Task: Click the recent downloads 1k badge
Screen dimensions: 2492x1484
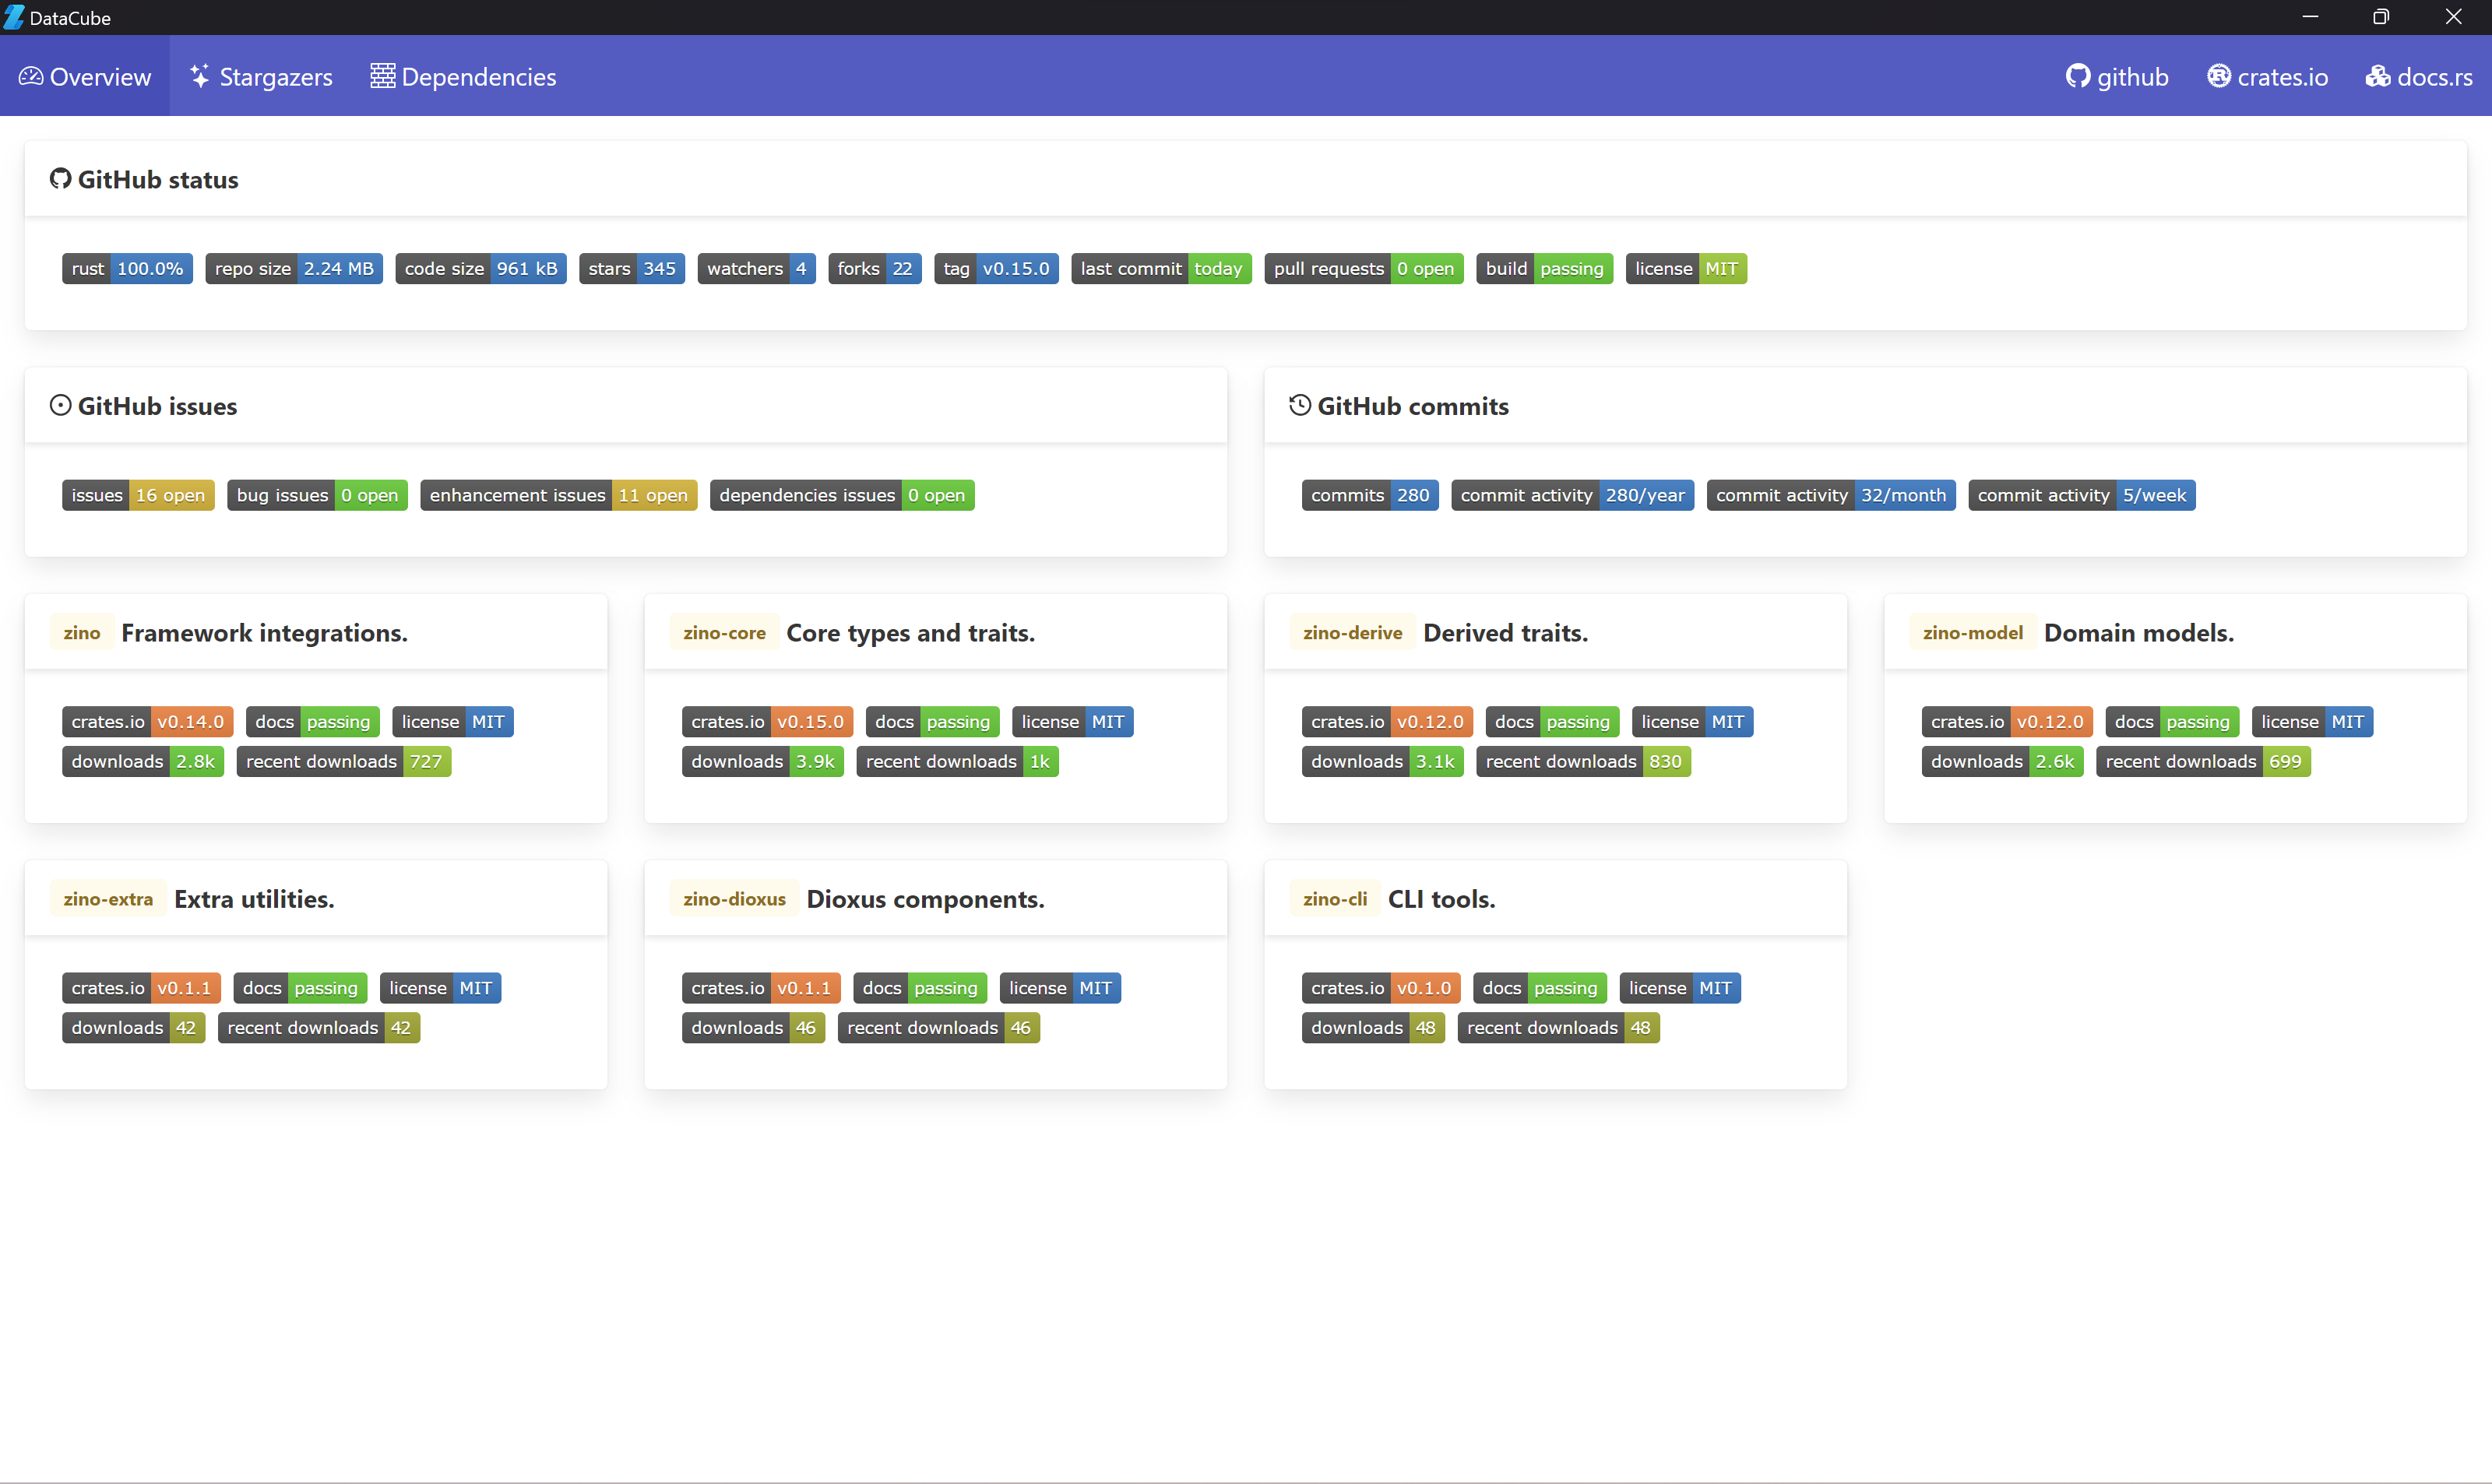Action: point(958,761)
